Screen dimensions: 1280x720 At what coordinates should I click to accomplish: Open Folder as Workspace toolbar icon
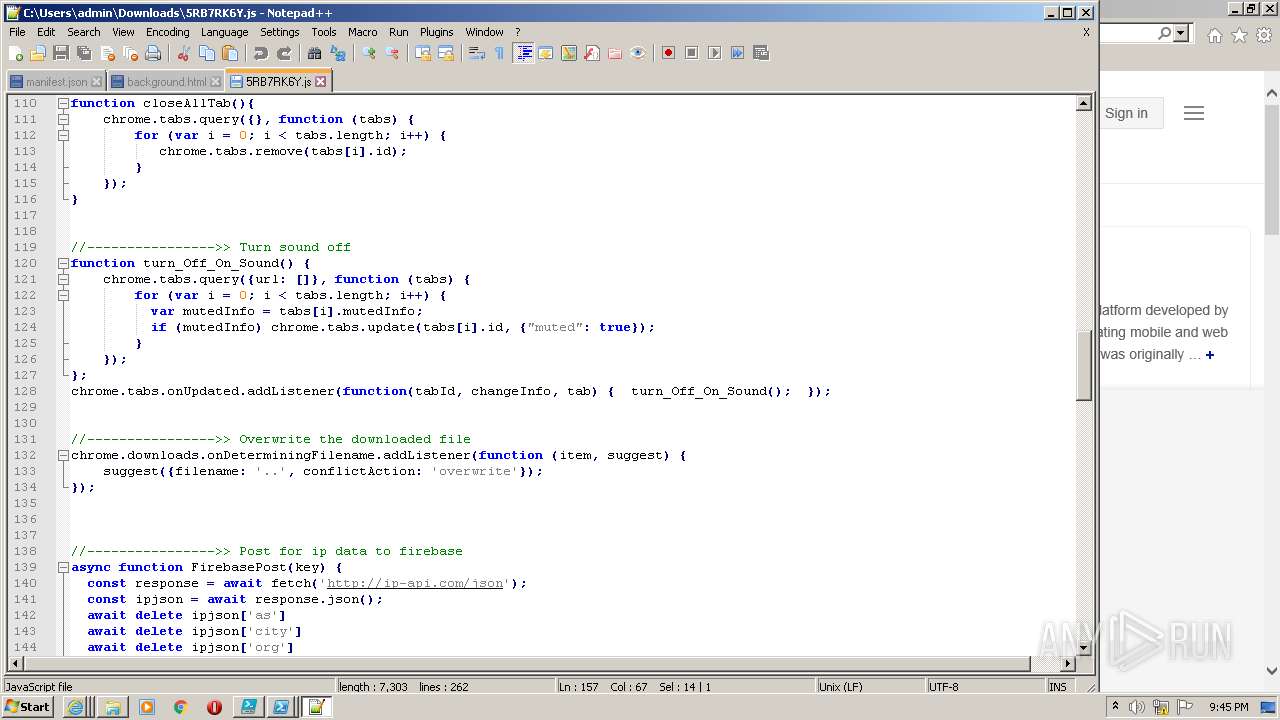[615, 53]
